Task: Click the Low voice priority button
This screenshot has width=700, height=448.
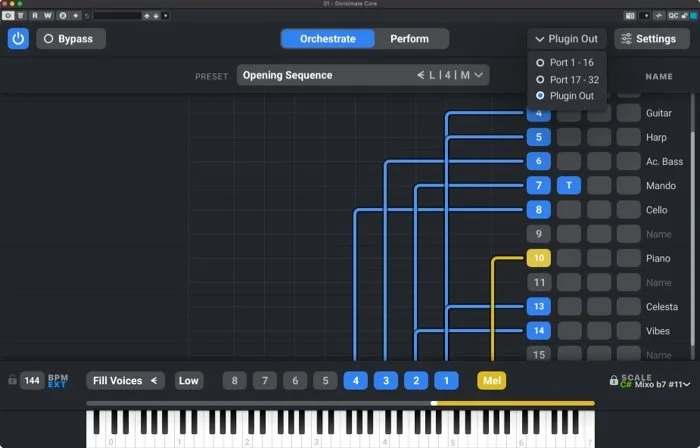Action: [x=189, y=381]
